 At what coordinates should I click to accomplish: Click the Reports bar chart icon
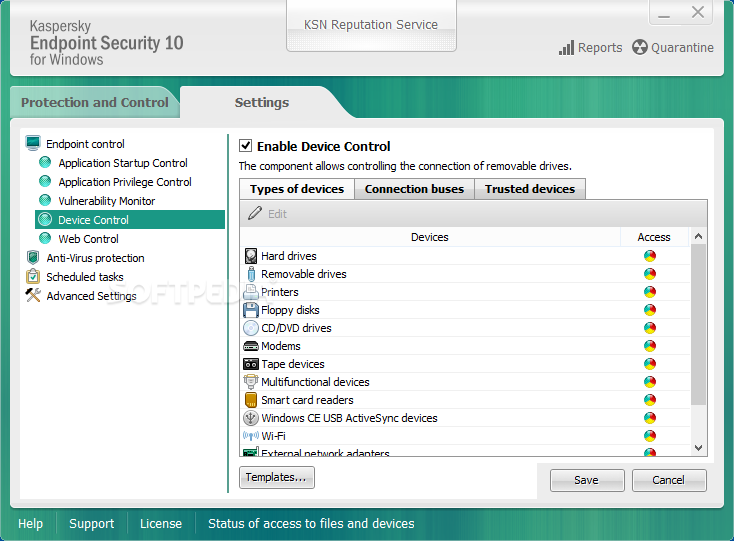(566, 48)
